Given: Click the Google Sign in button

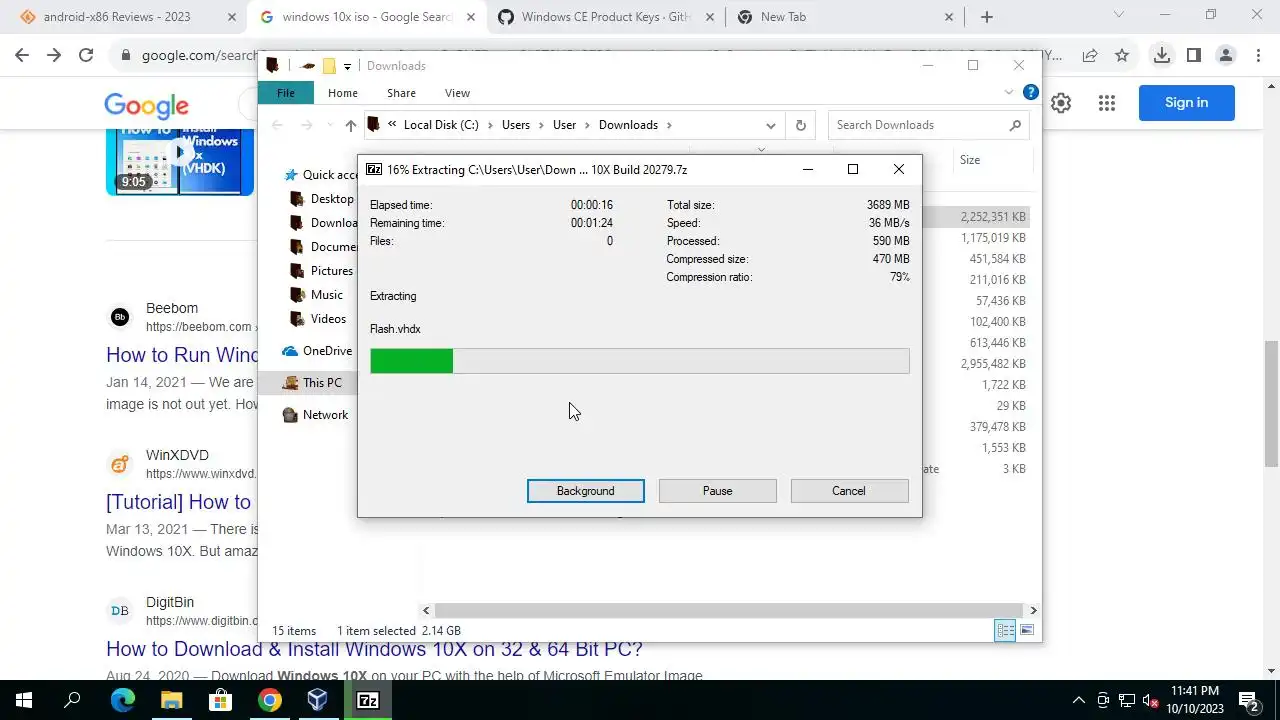Looking at the screenshot, I should click(1187, 103).
